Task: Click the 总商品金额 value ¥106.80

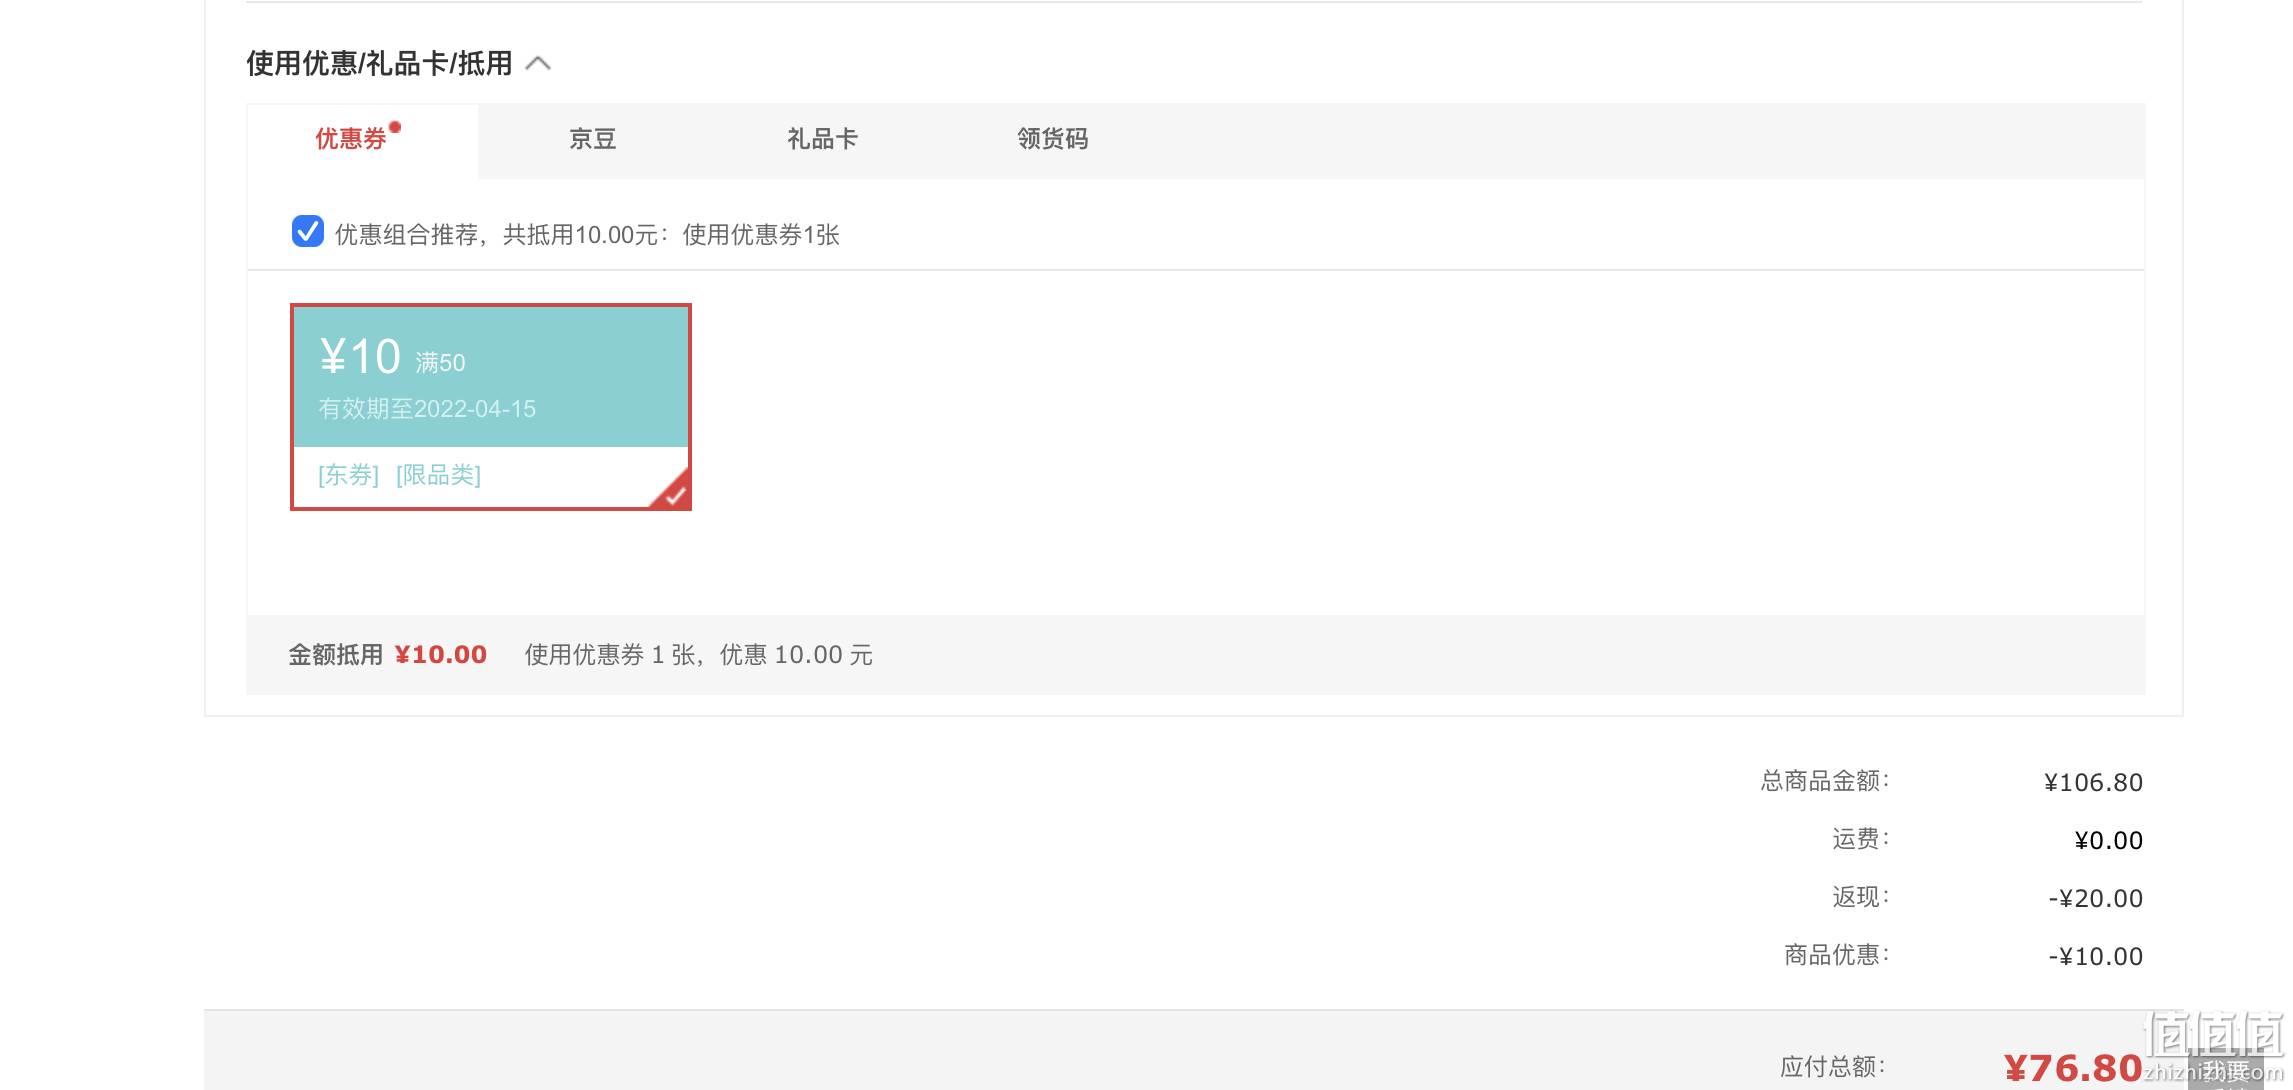Action: (x=2093, y=782)
